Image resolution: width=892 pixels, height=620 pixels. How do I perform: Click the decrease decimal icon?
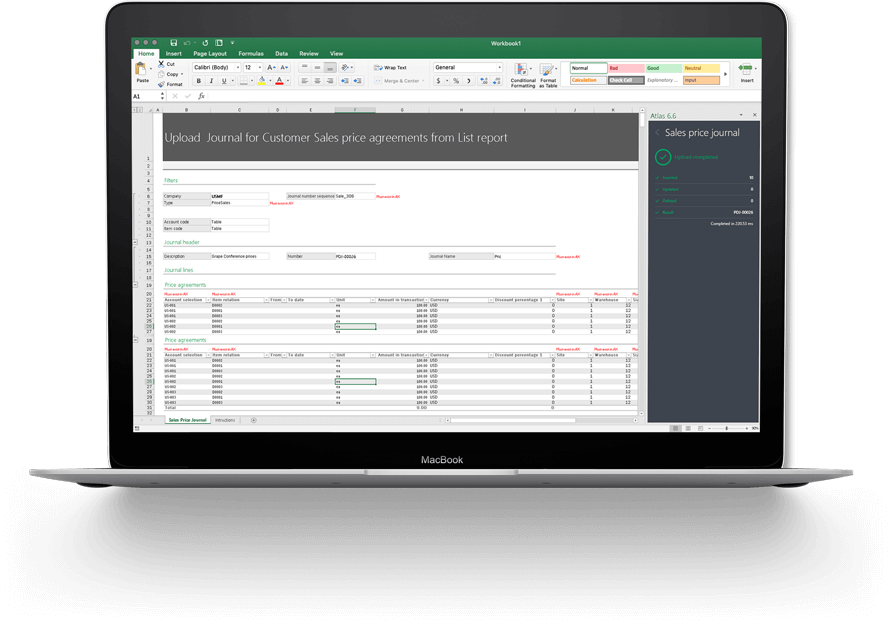click(497, 81)
